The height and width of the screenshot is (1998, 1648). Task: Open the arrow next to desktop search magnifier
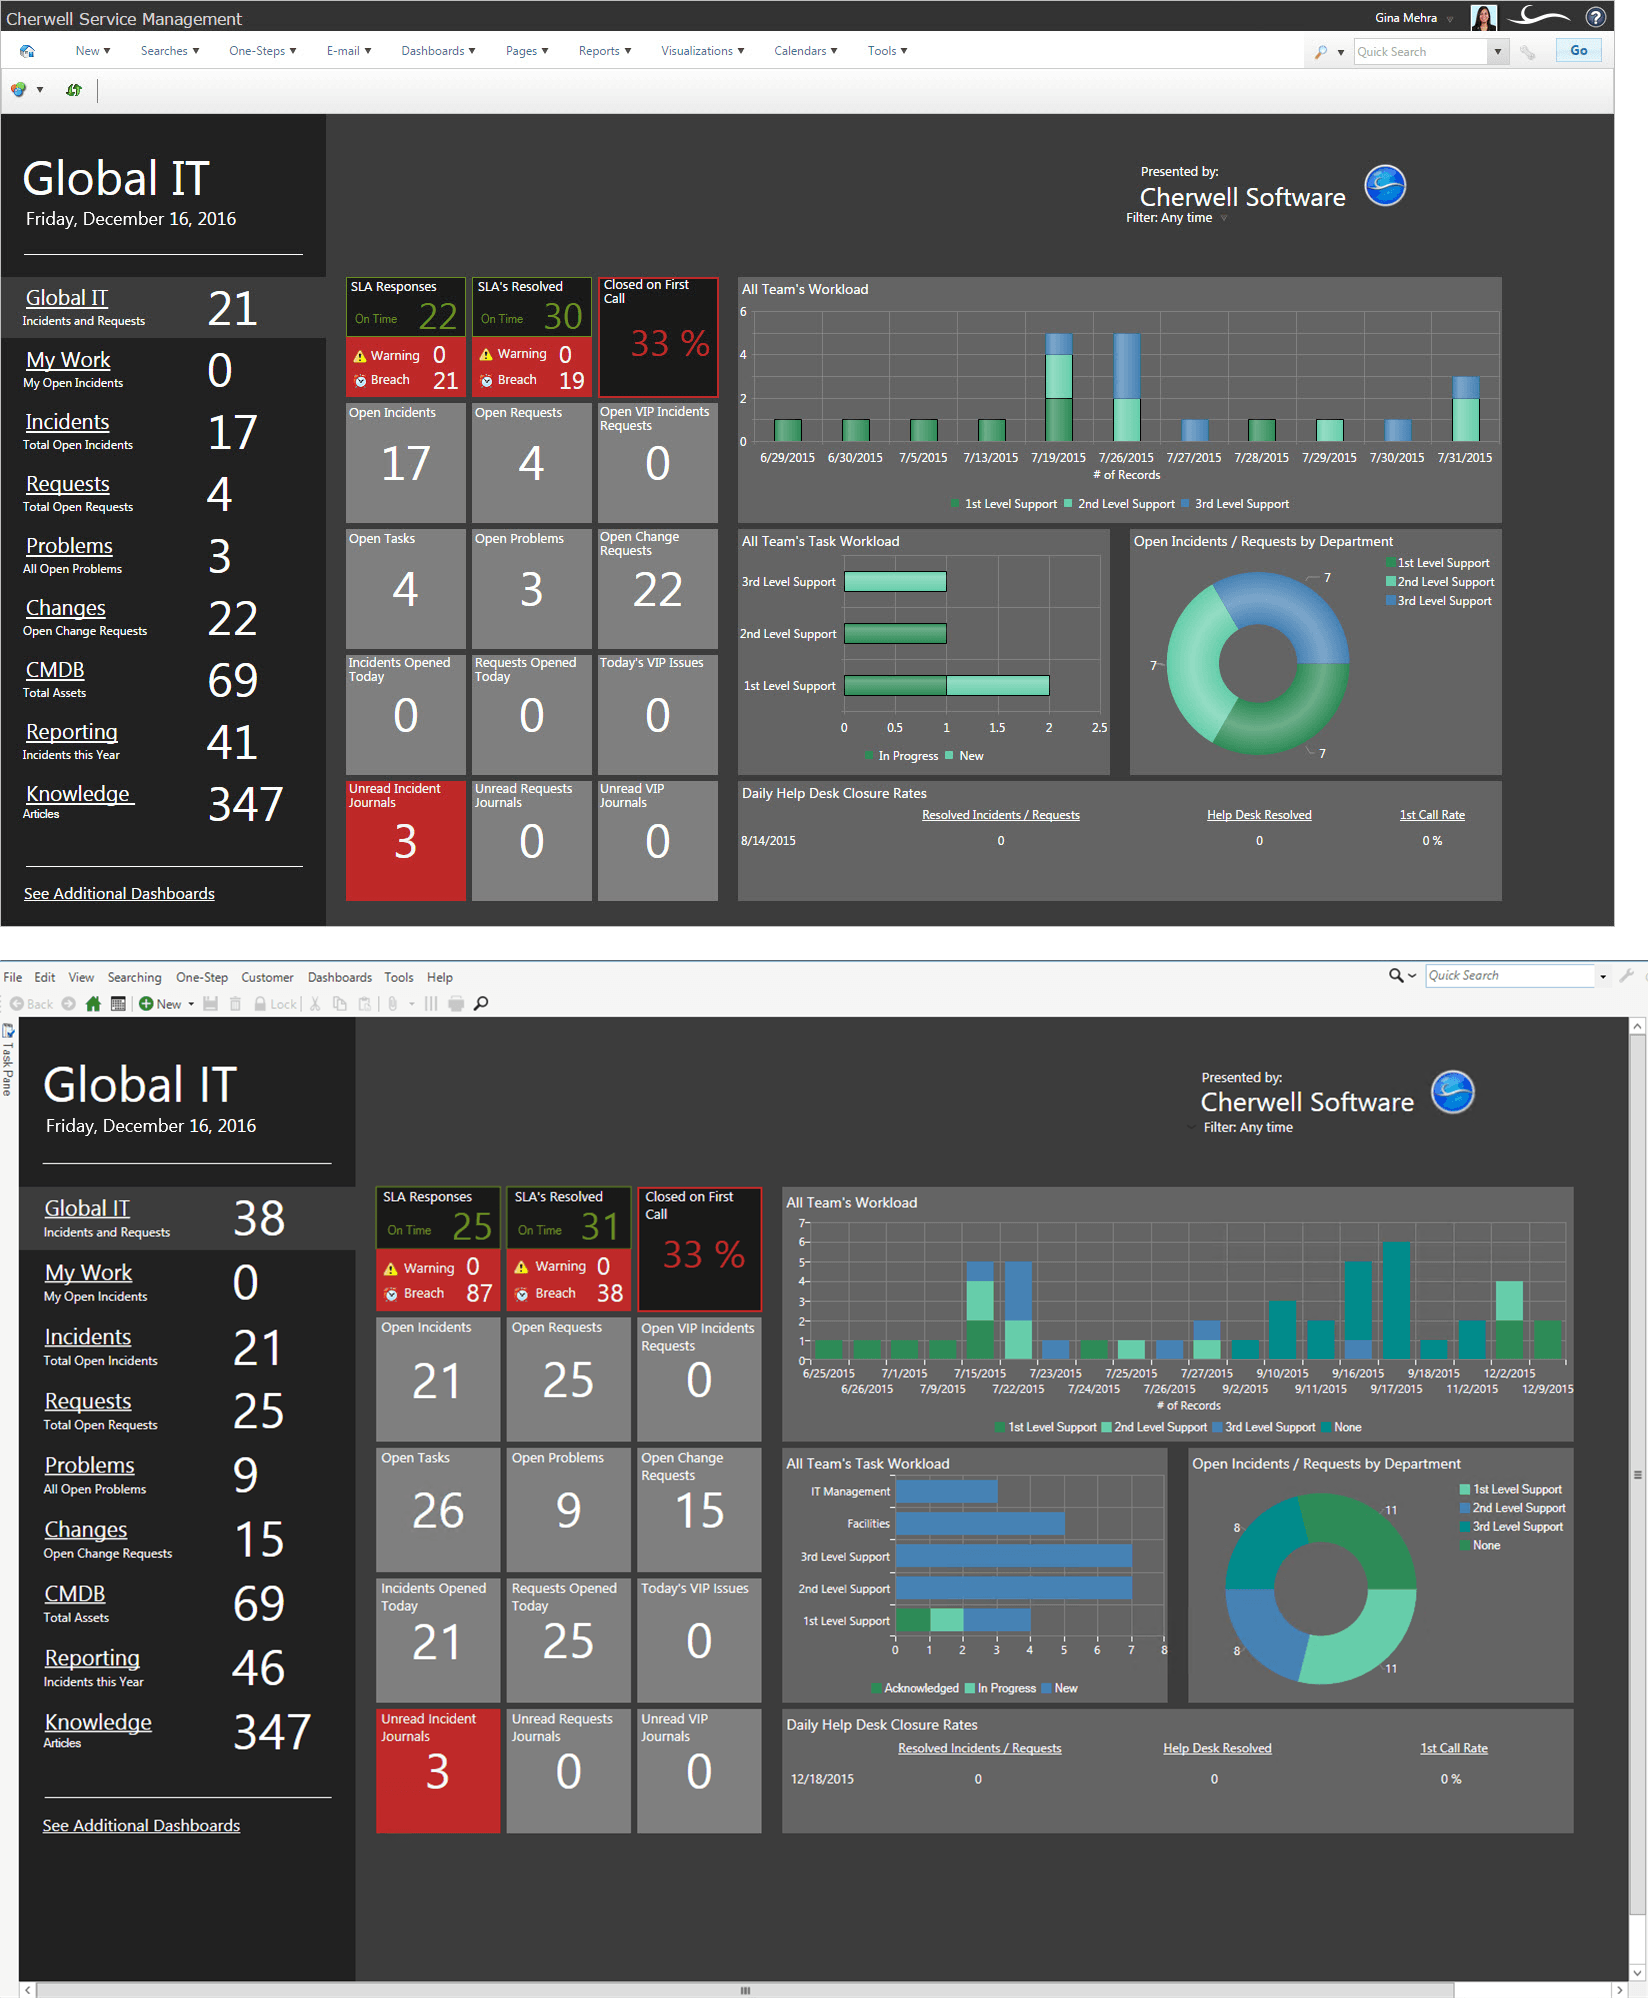pyautogui.click(x=1412, y=976)
